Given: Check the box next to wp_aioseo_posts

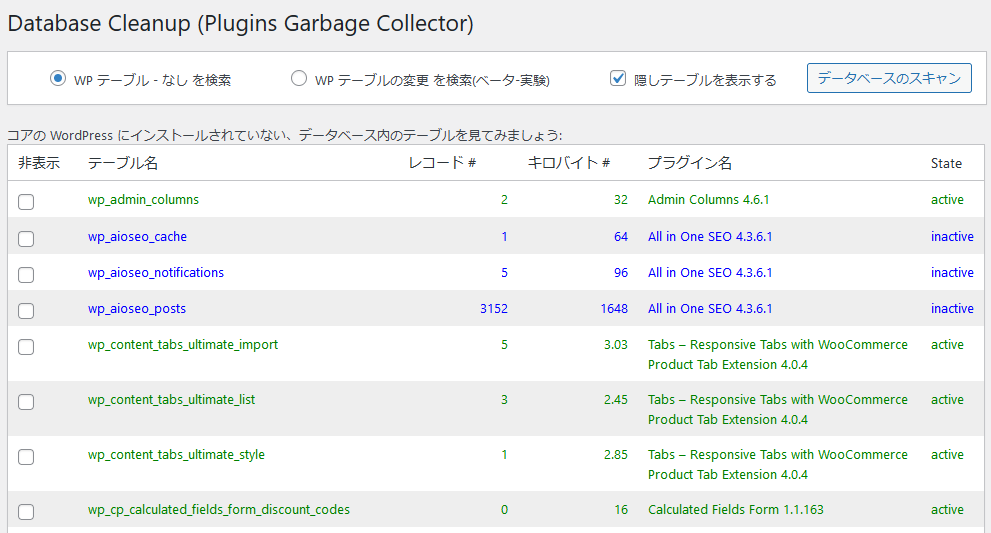Looking at the screenshot, I should point(26,311).
